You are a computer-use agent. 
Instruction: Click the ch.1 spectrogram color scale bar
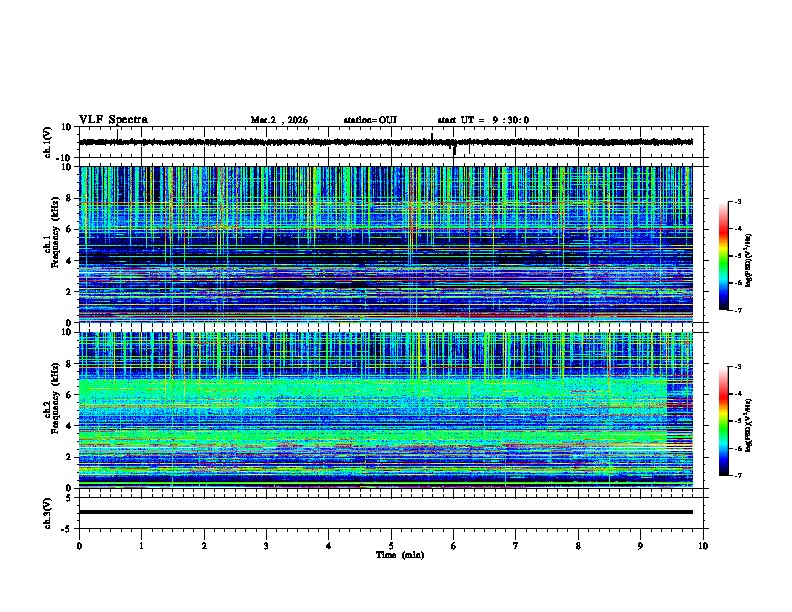pyautogui.click(x=723, y=256)
